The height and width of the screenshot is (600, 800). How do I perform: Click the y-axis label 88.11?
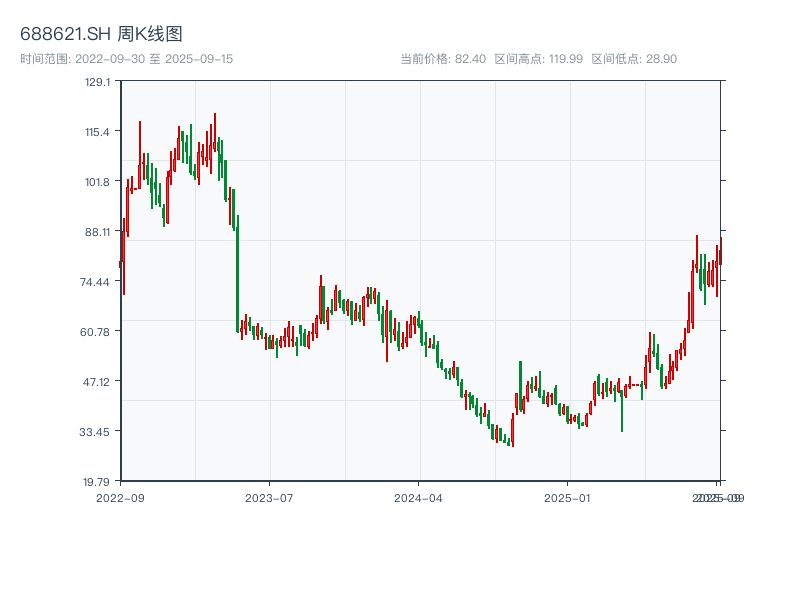pyautogui.click(x=97, y=232)
